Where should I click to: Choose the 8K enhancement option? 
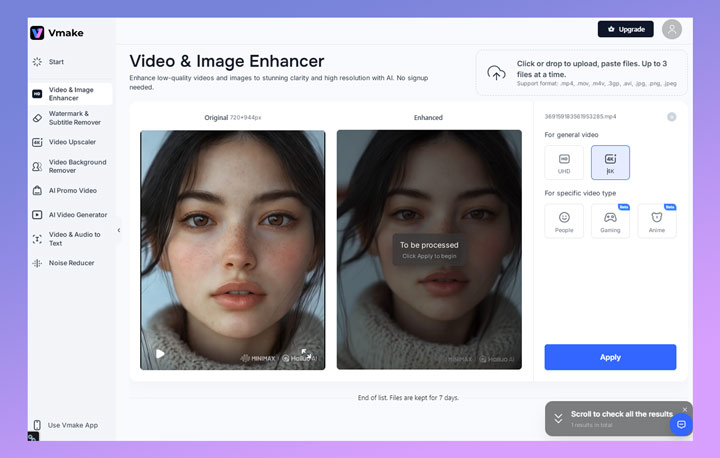[x=610, y=162]
